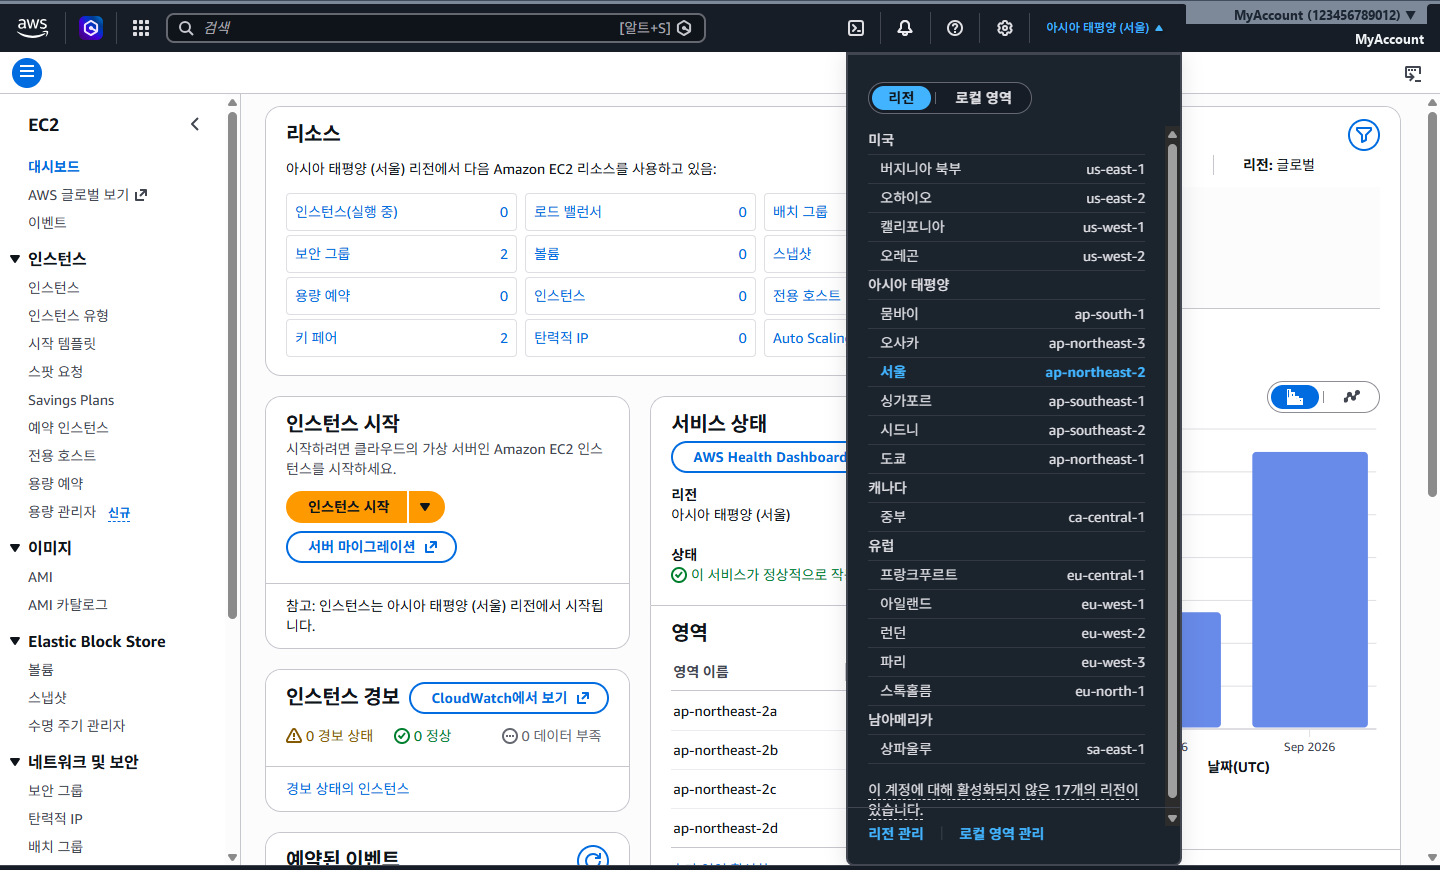This screenshot has height=870, width=1440.
Task: Open the MyAccount account menu
Action: pos(1324,15)
